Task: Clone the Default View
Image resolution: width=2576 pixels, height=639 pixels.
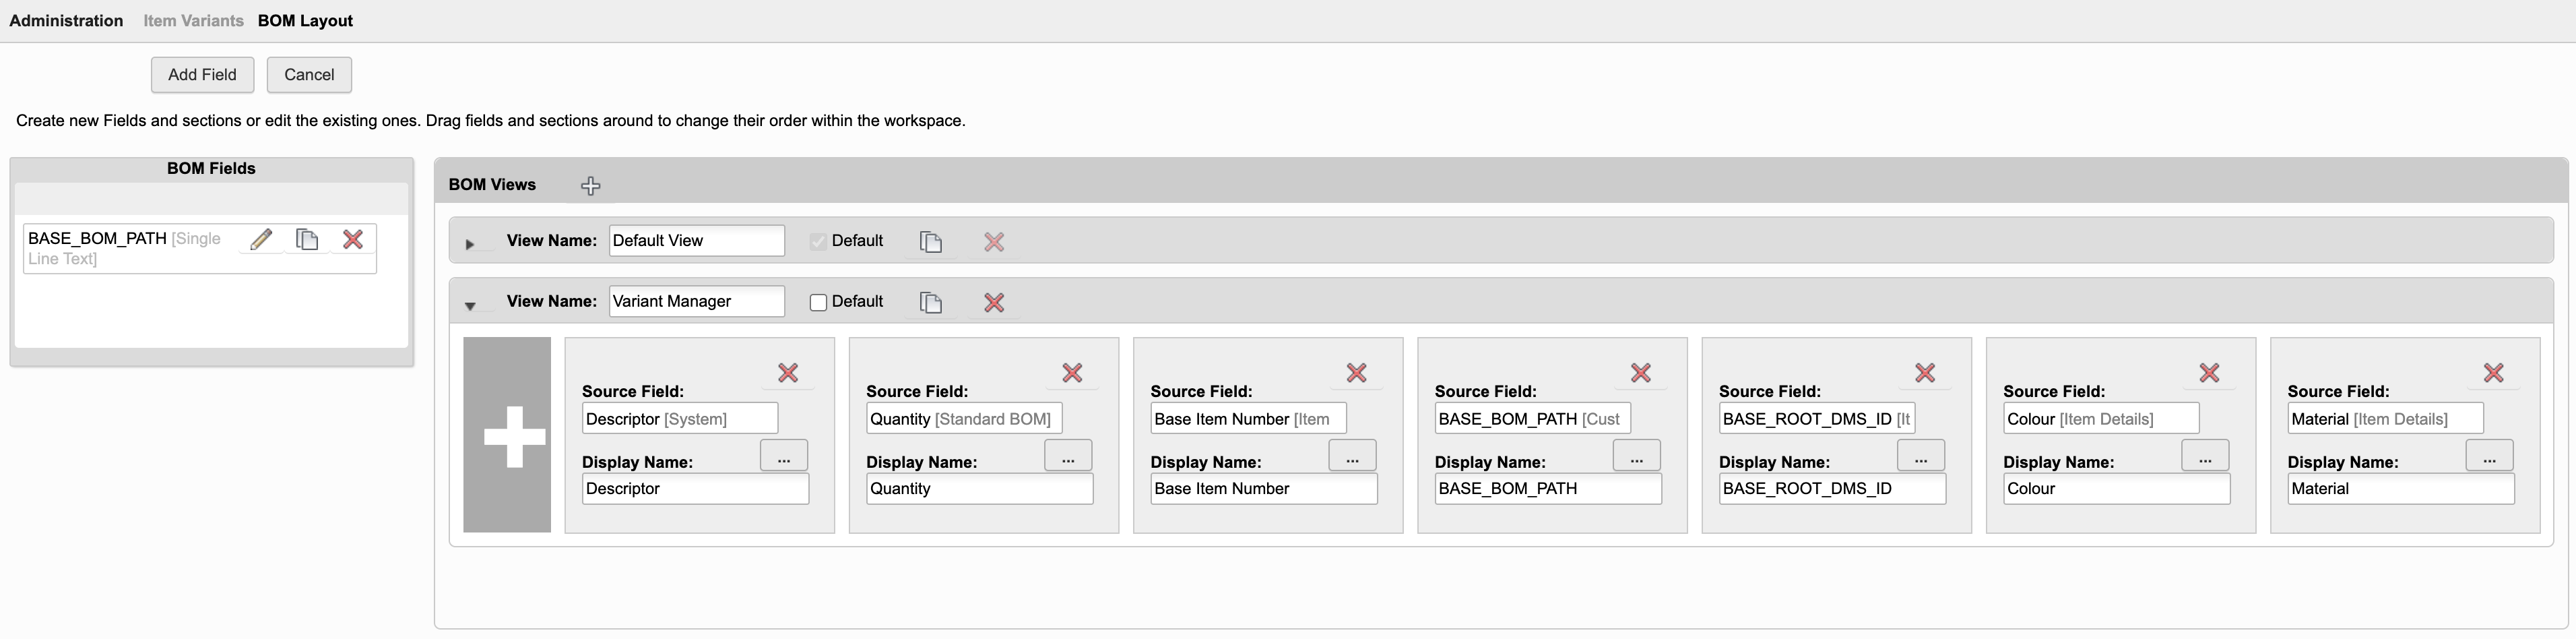Action: click(931, 242)
